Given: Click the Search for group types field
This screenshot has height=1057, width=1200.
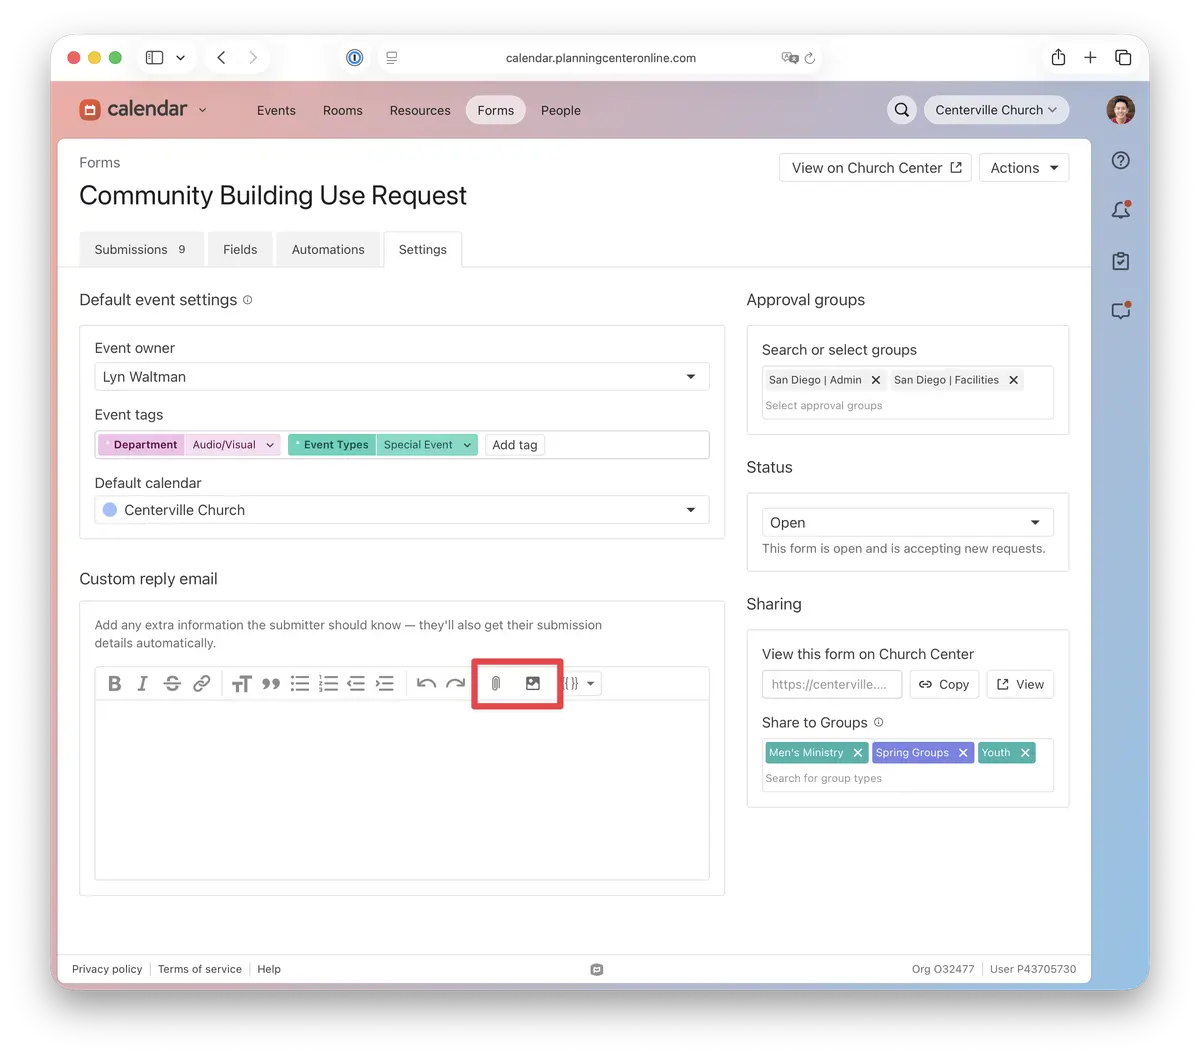Looking at the screenshot, I should [824, 779].
